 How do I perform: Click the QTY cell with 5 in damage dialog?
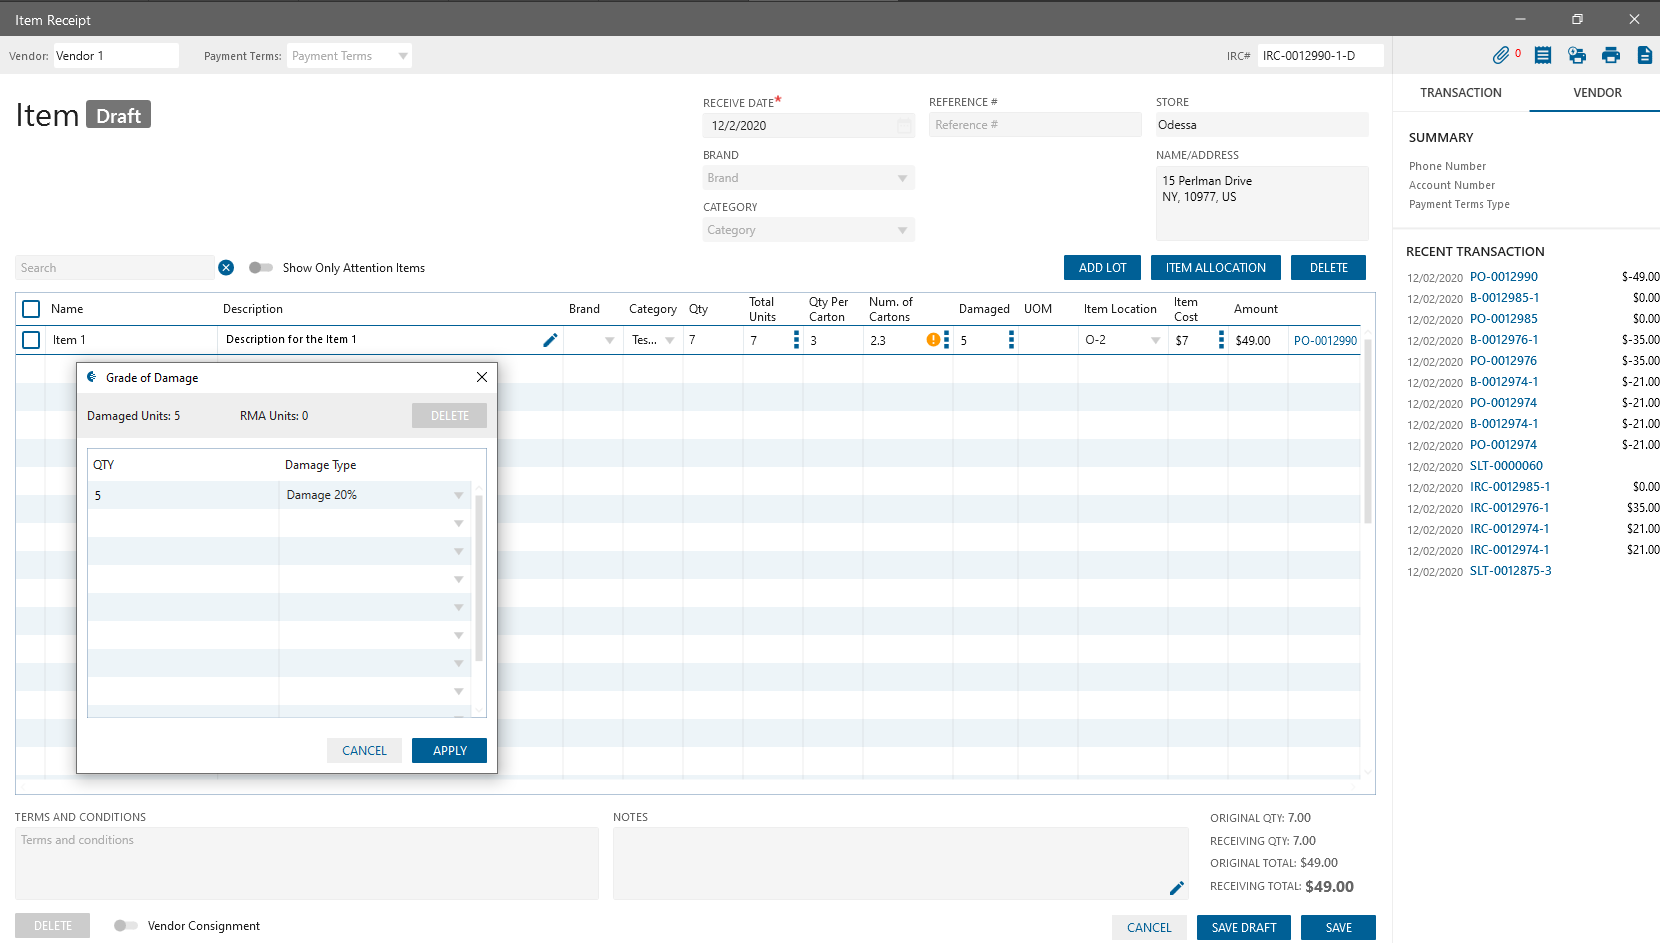click(183, 496)
